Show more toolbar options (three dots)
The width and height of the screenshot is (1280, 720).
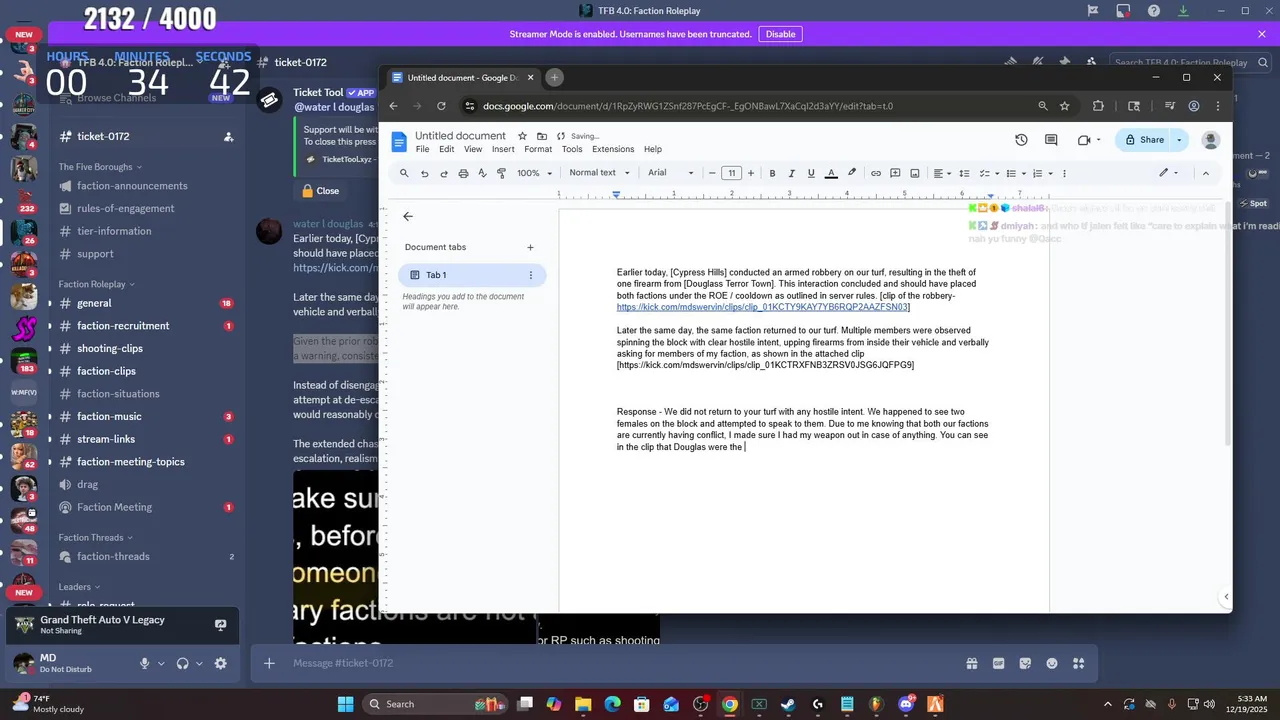click(1064, 173)
